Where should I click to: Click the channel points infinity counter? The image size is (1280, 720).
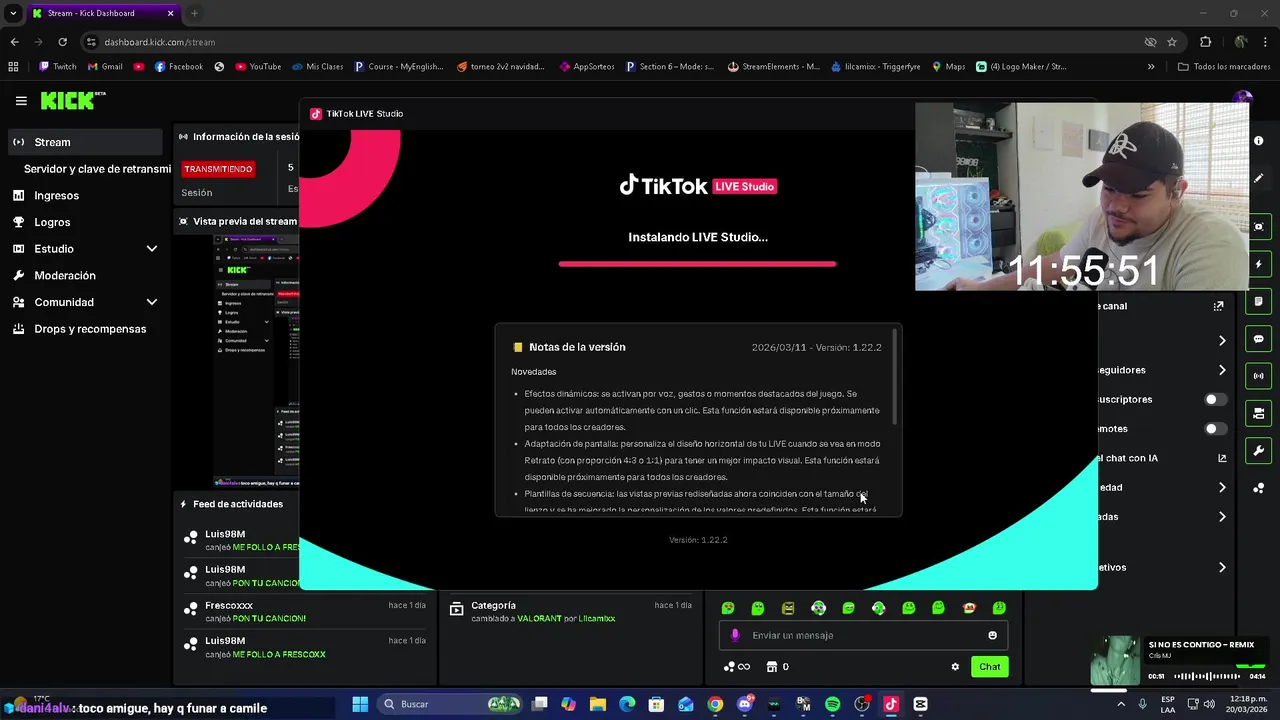(x=737, y=667)
